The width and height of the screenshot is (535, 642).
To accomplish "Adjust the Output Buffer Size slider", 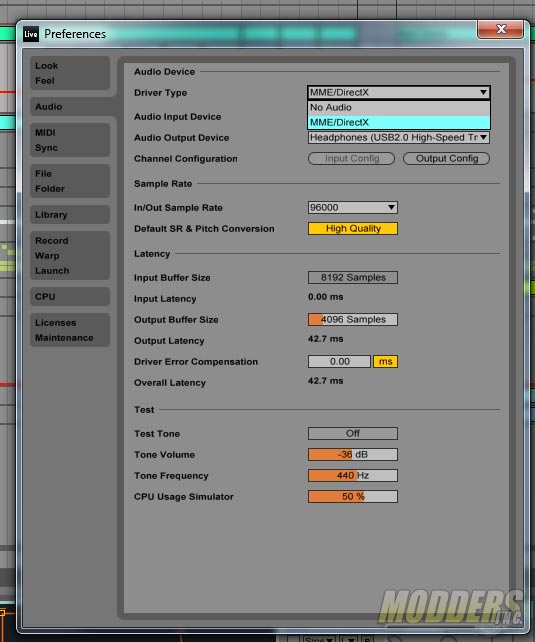I will pos(352,319).
